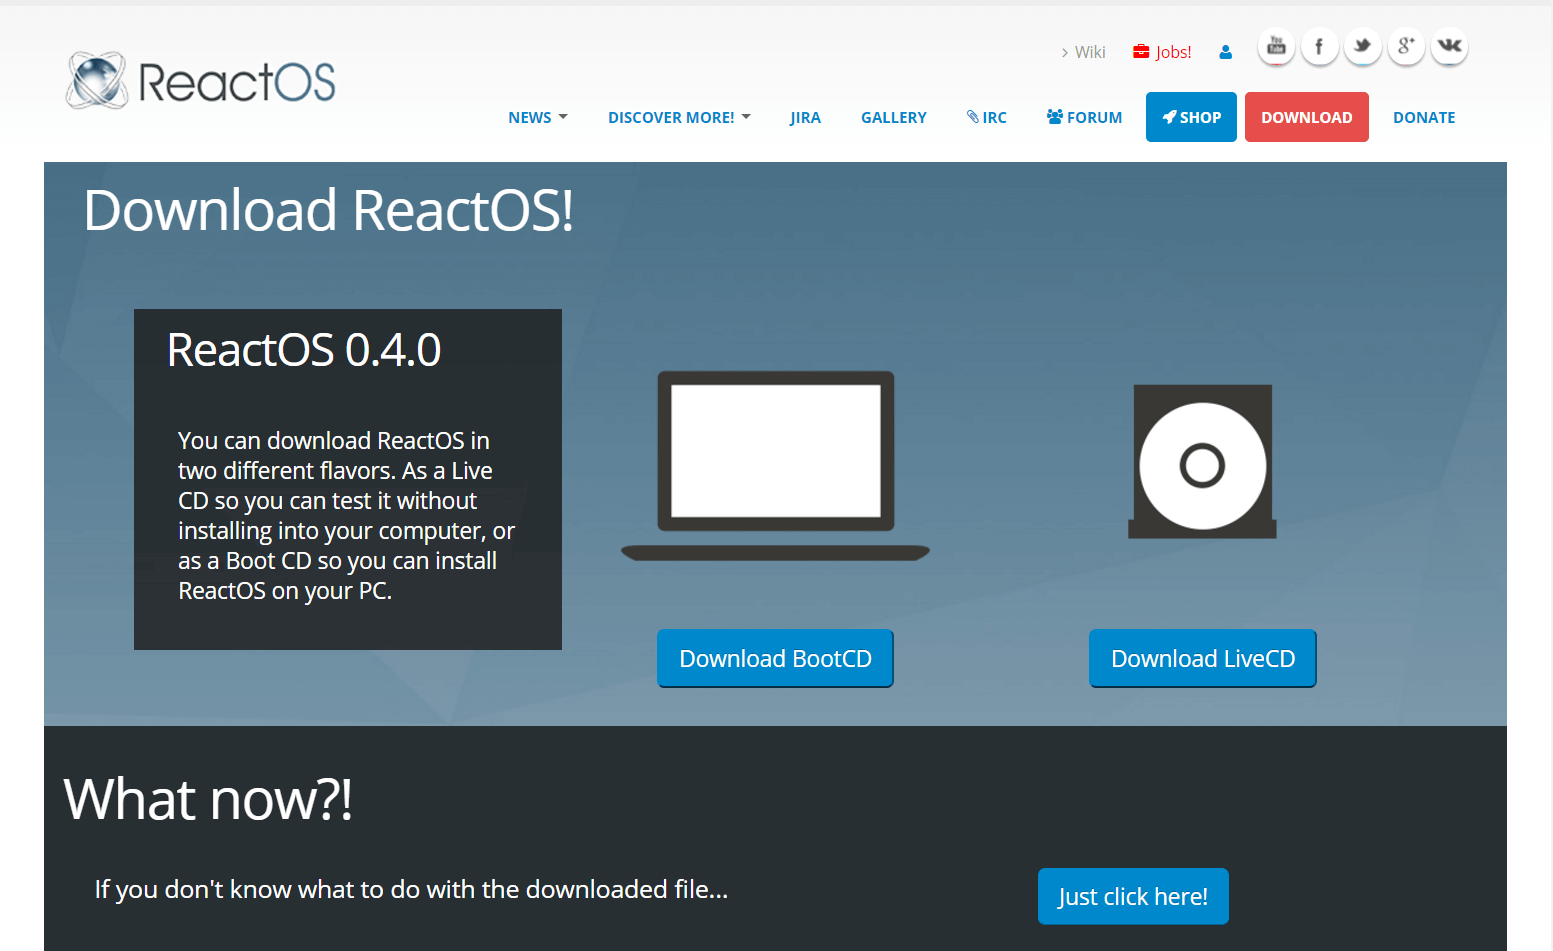Click the Facebook social icon
The width and height of the screenshot is (1553, 951).
(1319, 46)
